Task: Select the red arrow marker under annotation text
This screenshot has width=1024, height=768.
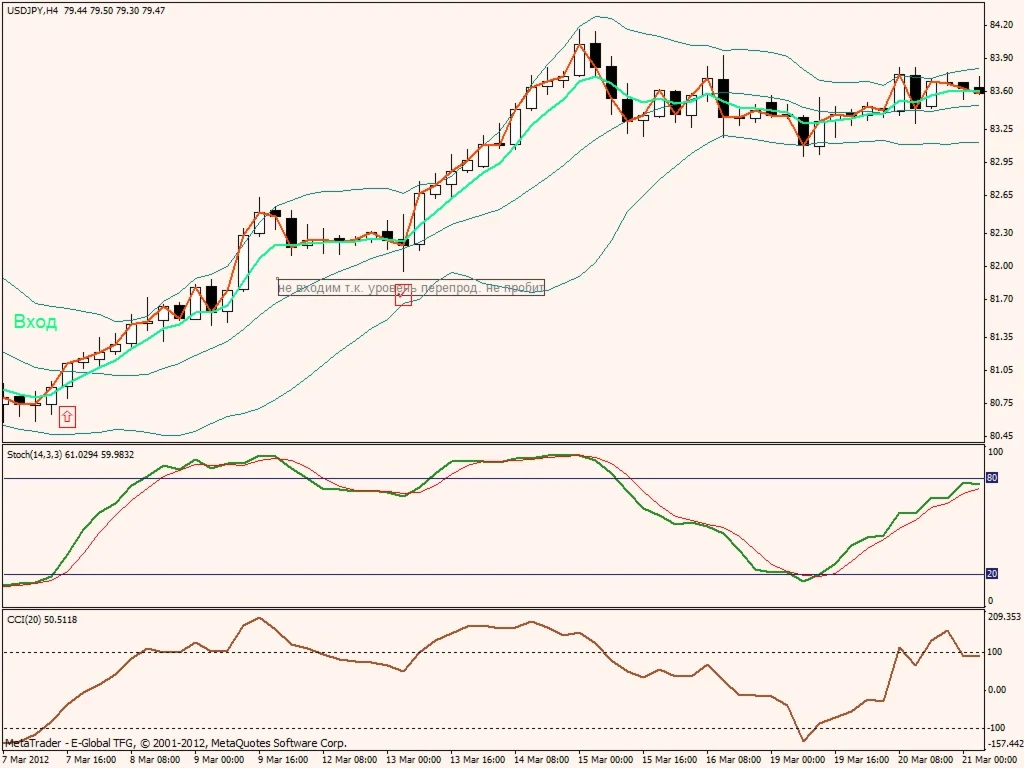Action: 403,296
